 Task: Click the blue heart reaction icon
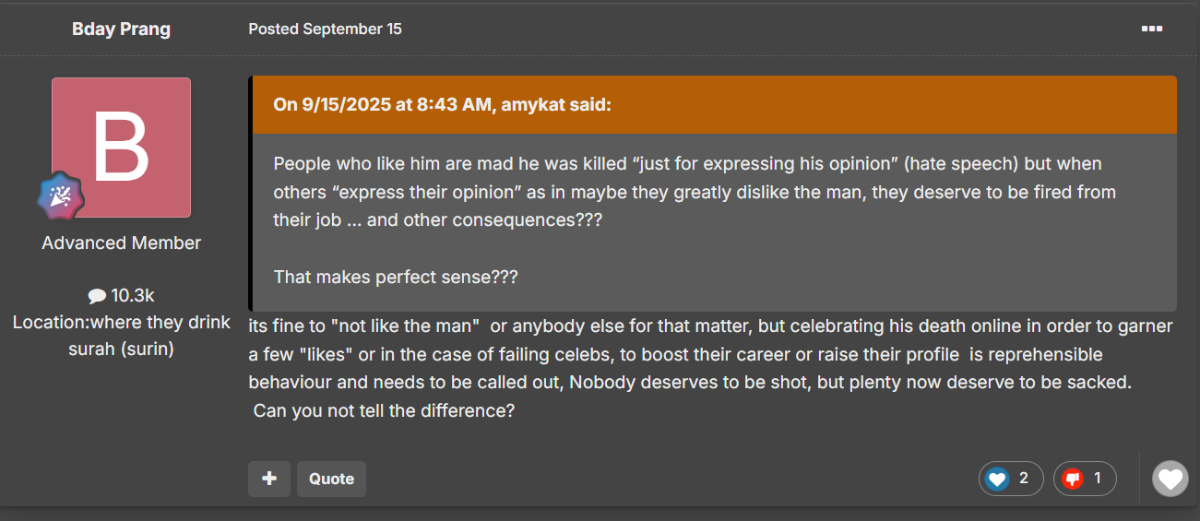[997, 479]
